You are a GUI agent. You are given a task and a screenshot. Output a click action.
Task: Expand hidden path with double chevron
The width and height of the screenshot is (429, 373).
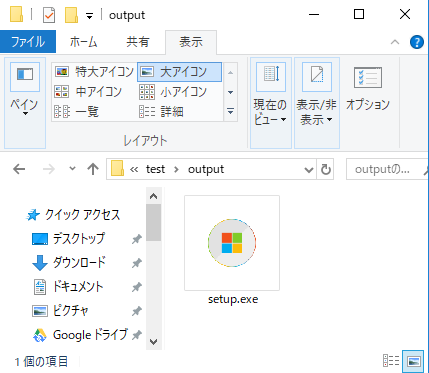tap(134, 170)
